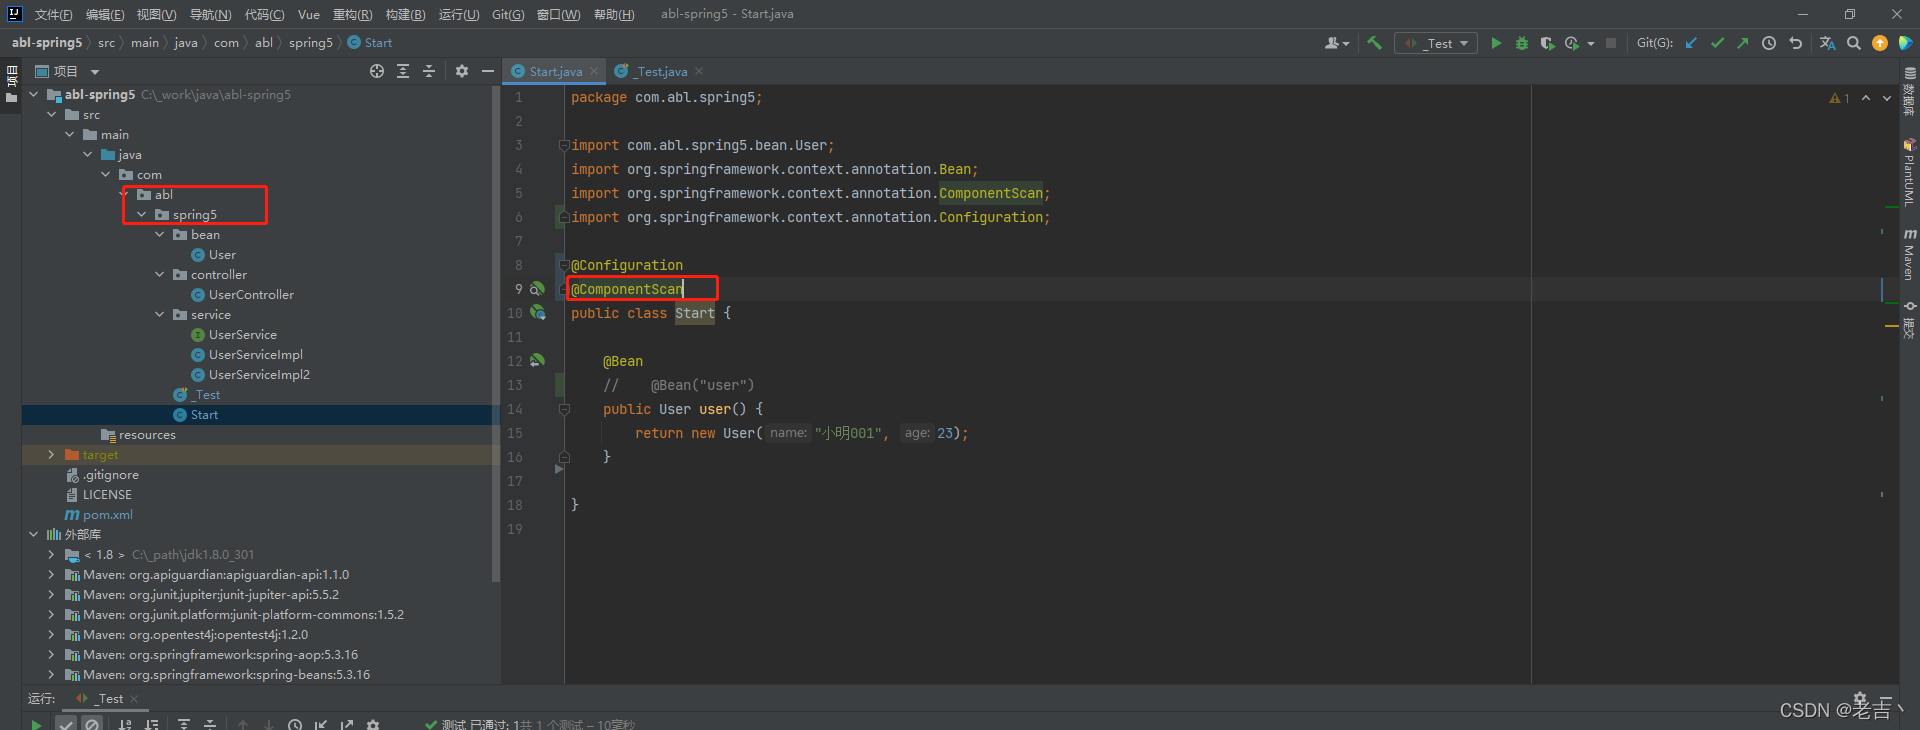Viewport: 1920px width, 730px height.
Task: Open the _Test run configuration dropdown
Action: [1436, 43]
